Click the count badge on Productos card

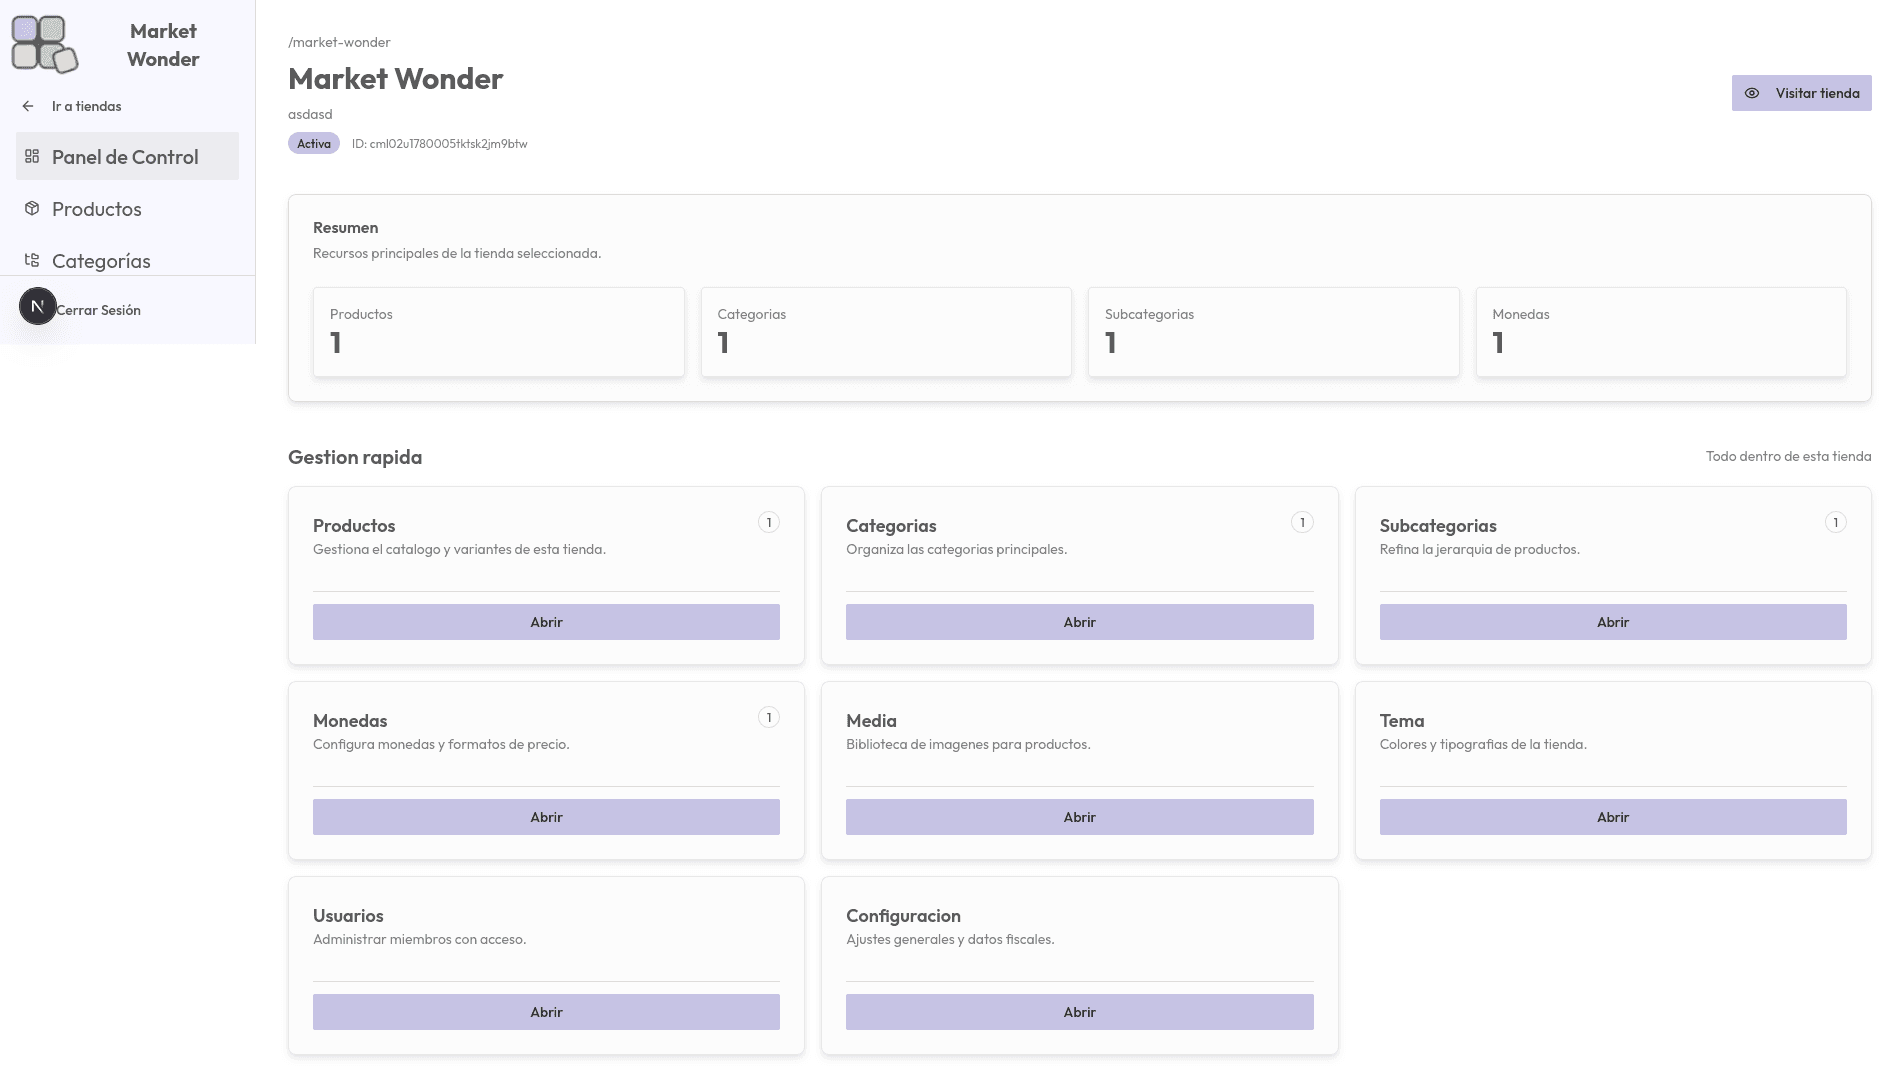(768, 522)
